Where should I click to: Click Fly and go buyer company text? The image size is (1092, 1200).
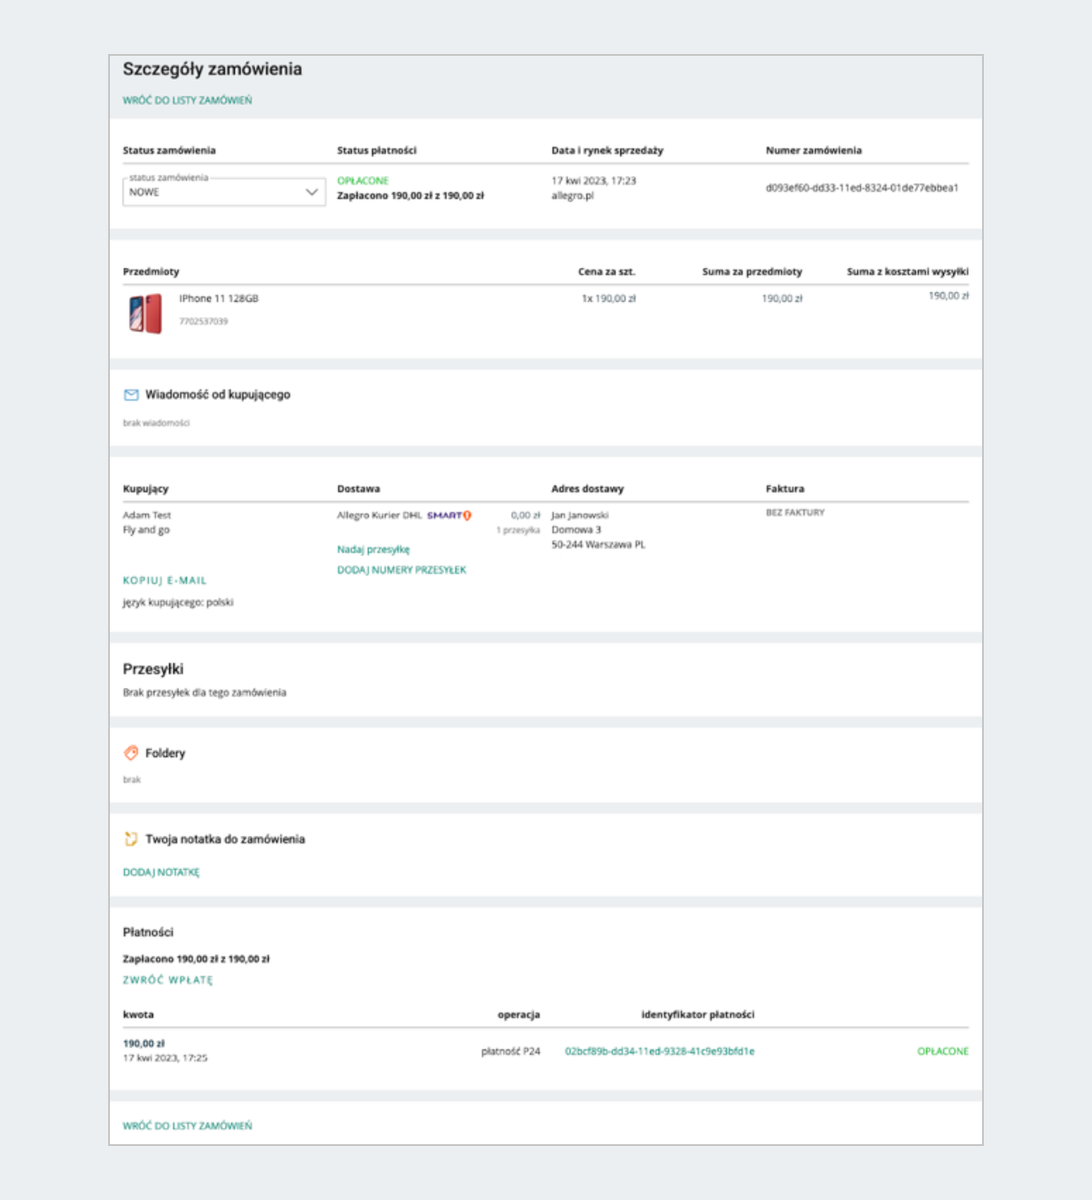pos(146,530)
